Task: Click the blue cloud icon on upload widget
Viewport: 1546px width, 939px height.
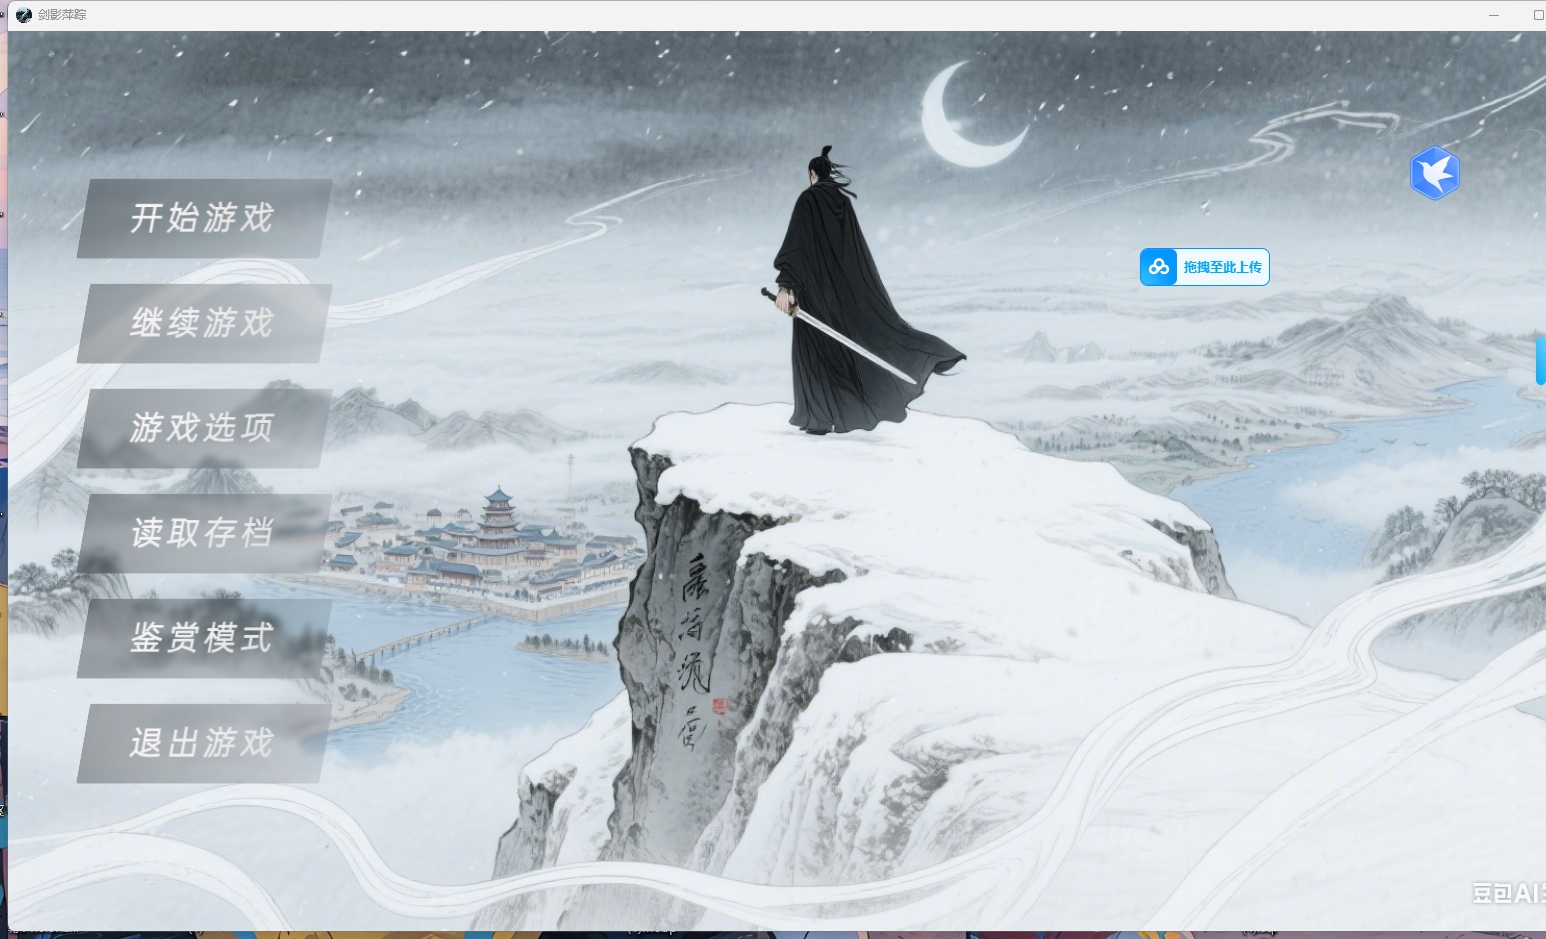Action: (1159, 267)
